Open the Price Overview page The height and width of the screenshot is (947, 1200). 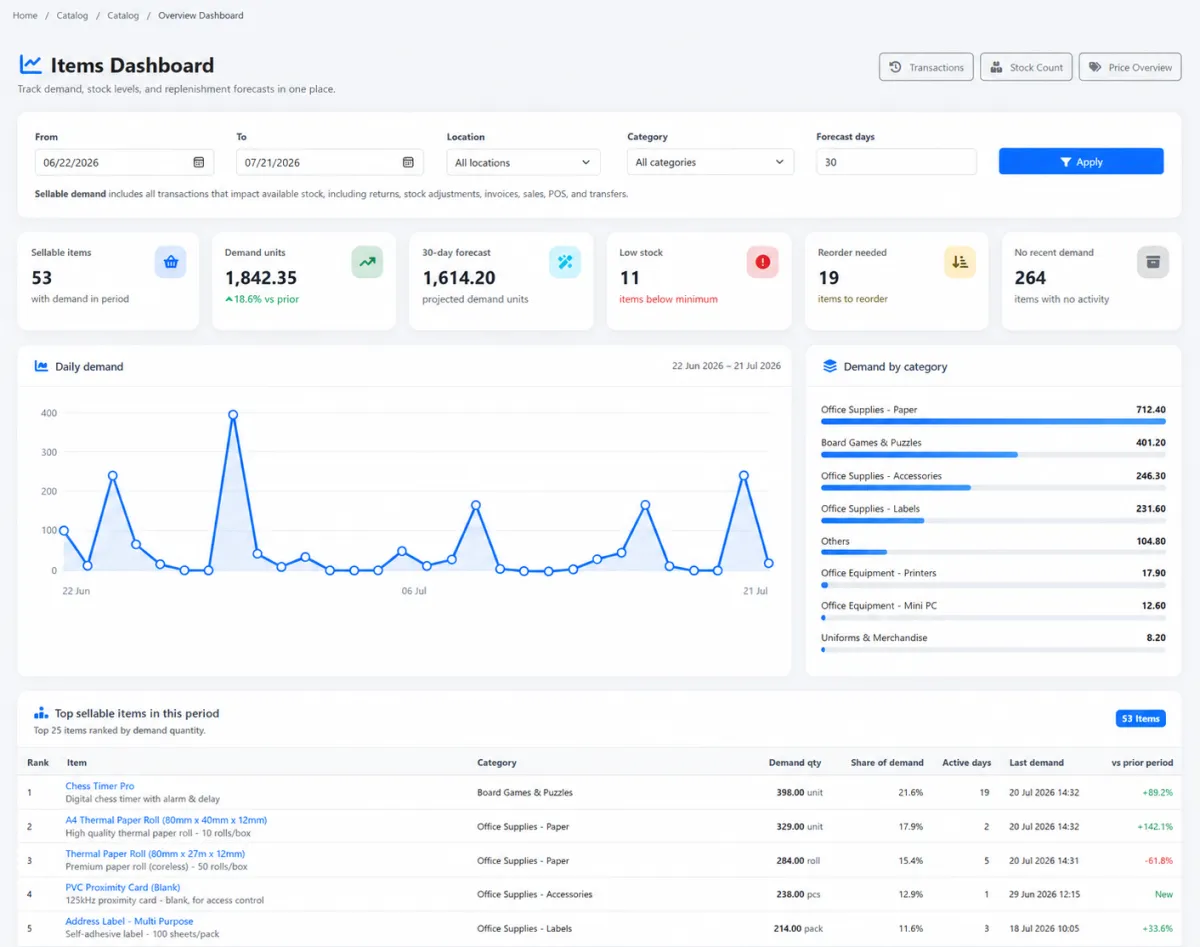(x=1130, y=67)
